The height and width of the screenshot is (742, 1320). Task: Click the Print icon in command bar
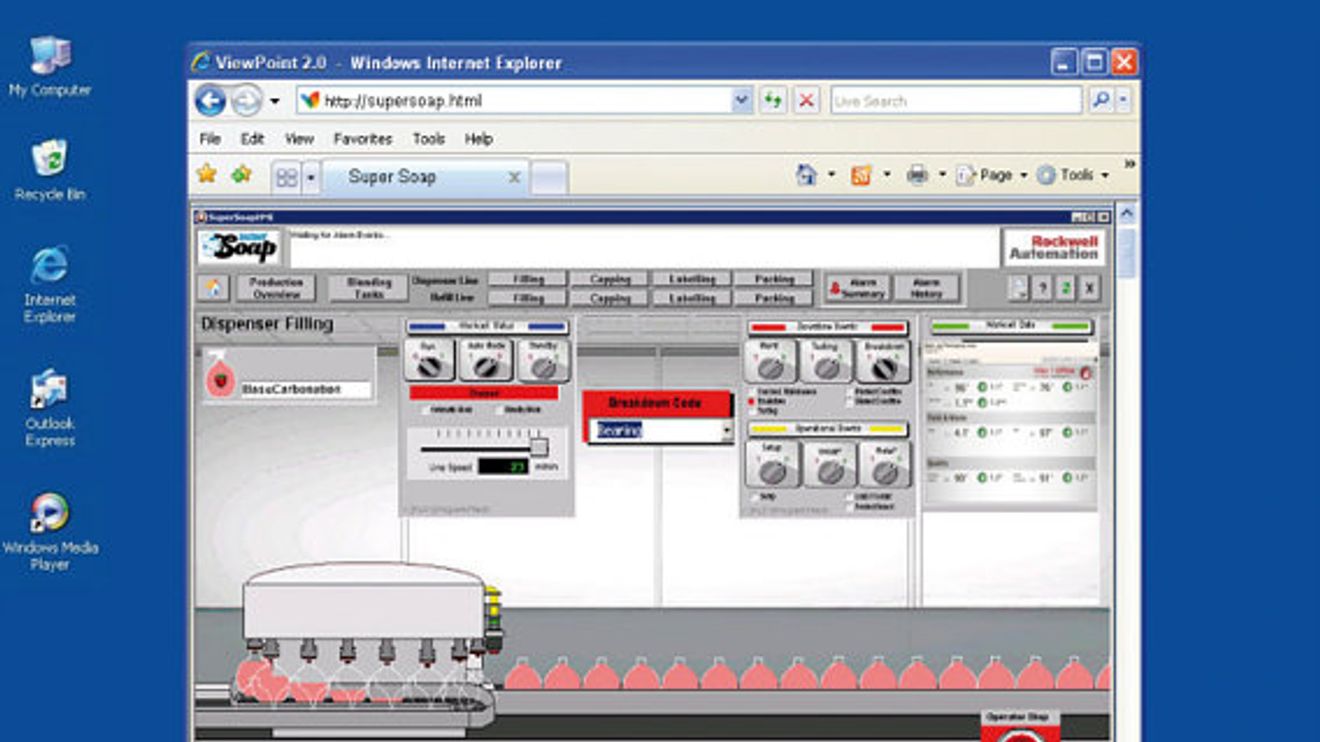917,175
